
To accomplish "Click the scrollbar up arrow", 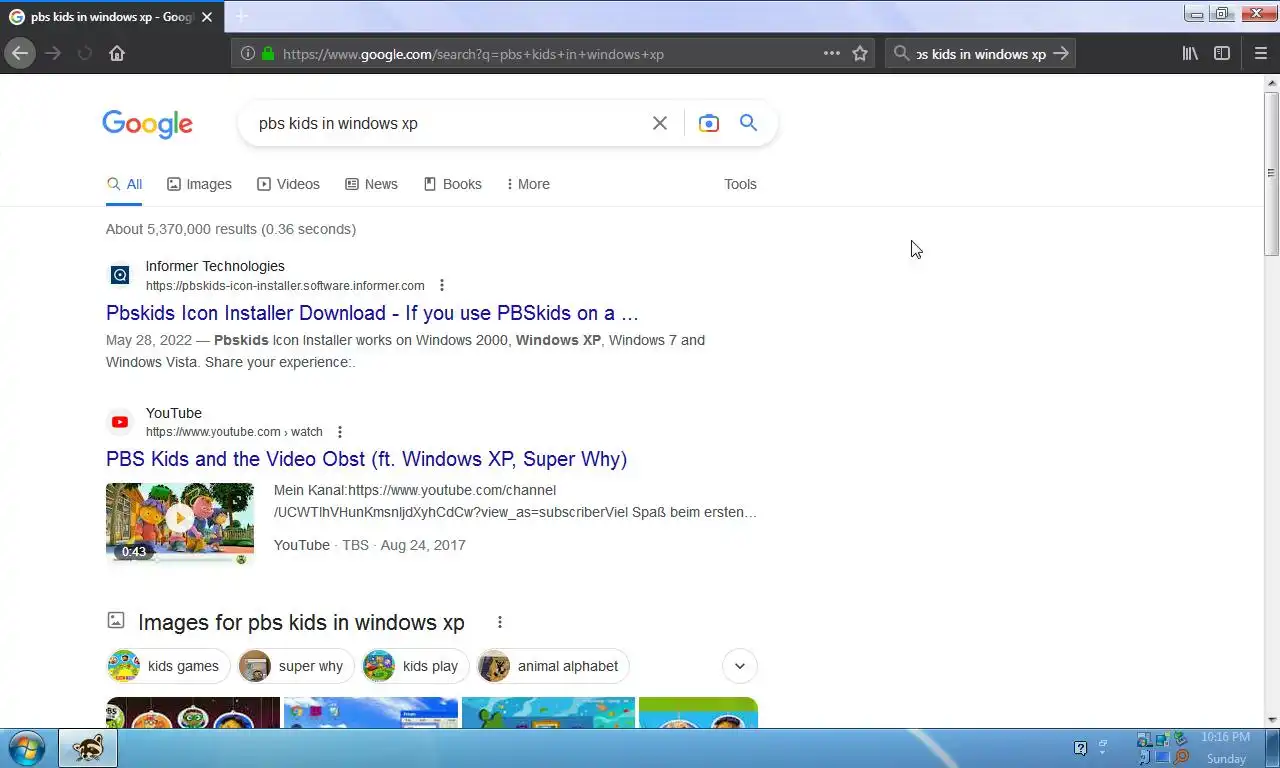I will [x=1271, y=82].
